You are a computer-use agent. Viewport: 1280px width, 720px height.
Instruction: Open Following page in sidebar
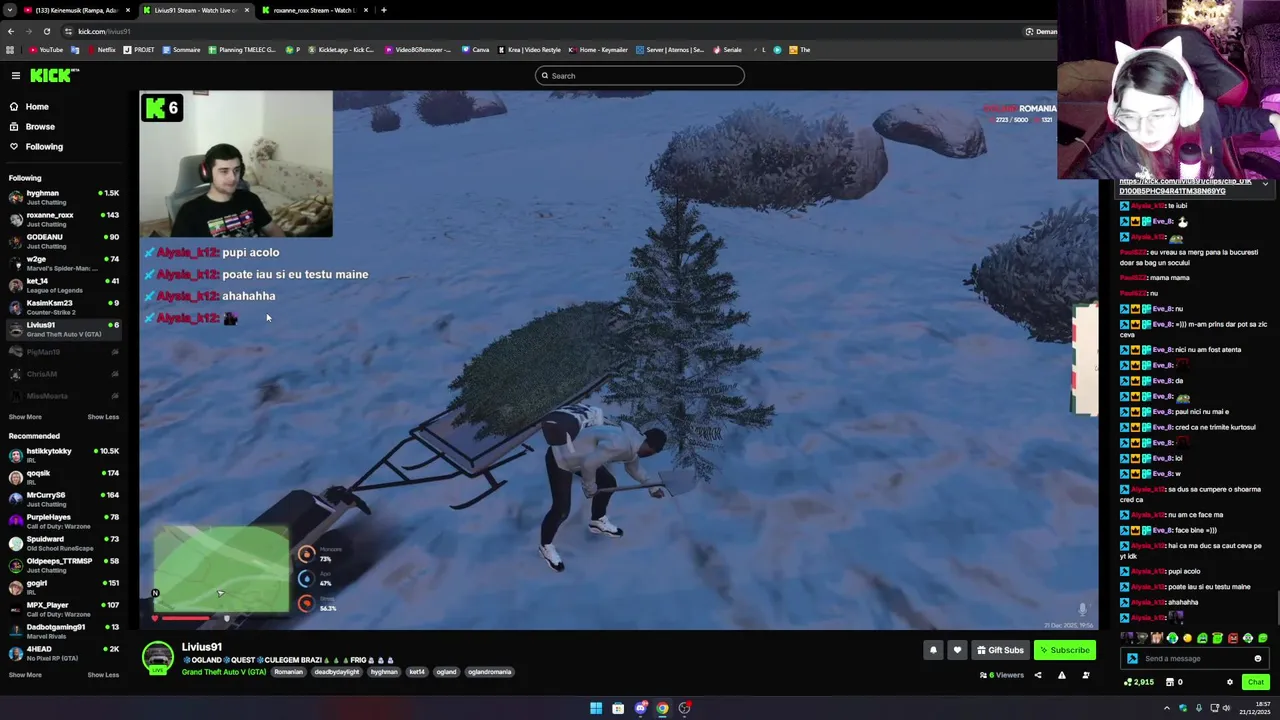(x=44, y=146)
